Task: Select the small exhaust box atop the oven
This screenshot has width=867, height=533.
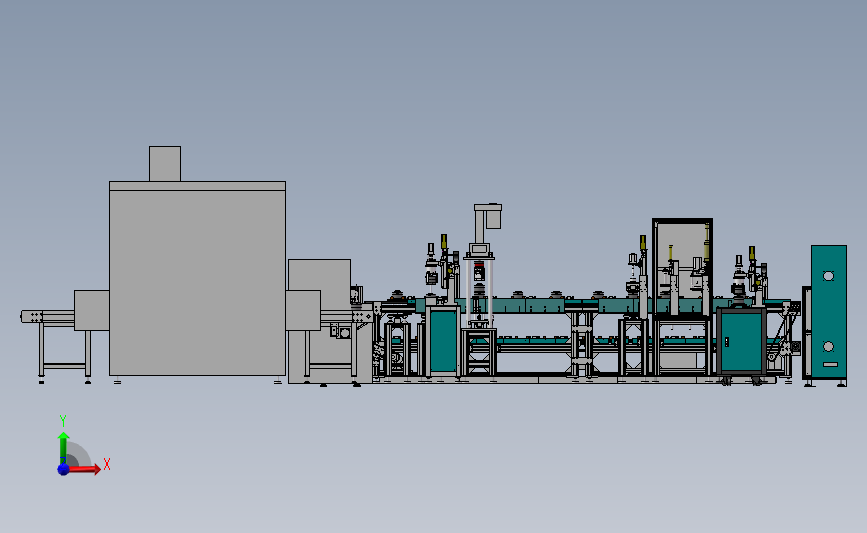Action: 165,164
